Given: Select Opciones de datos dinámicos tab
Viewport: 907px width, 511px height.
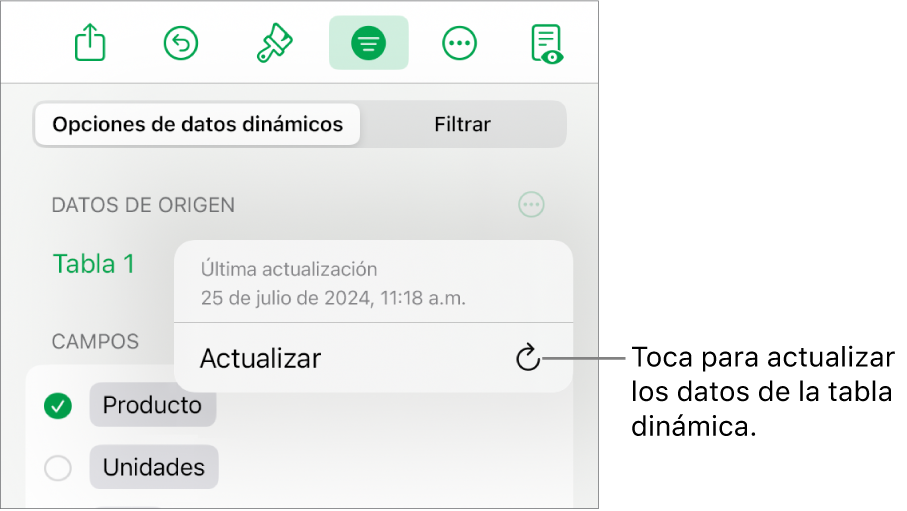Looking at the screenshot, I should [197, 124].
